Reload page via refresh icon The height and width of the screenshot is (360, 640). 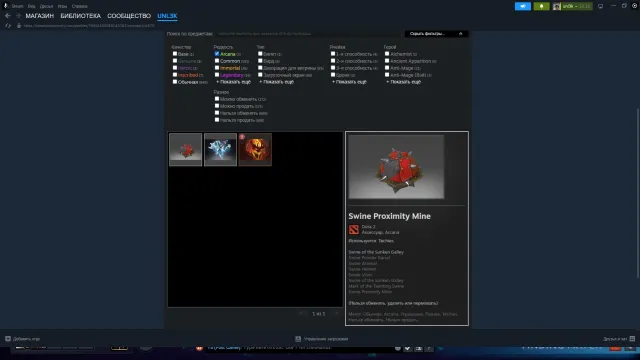[8, 26]
